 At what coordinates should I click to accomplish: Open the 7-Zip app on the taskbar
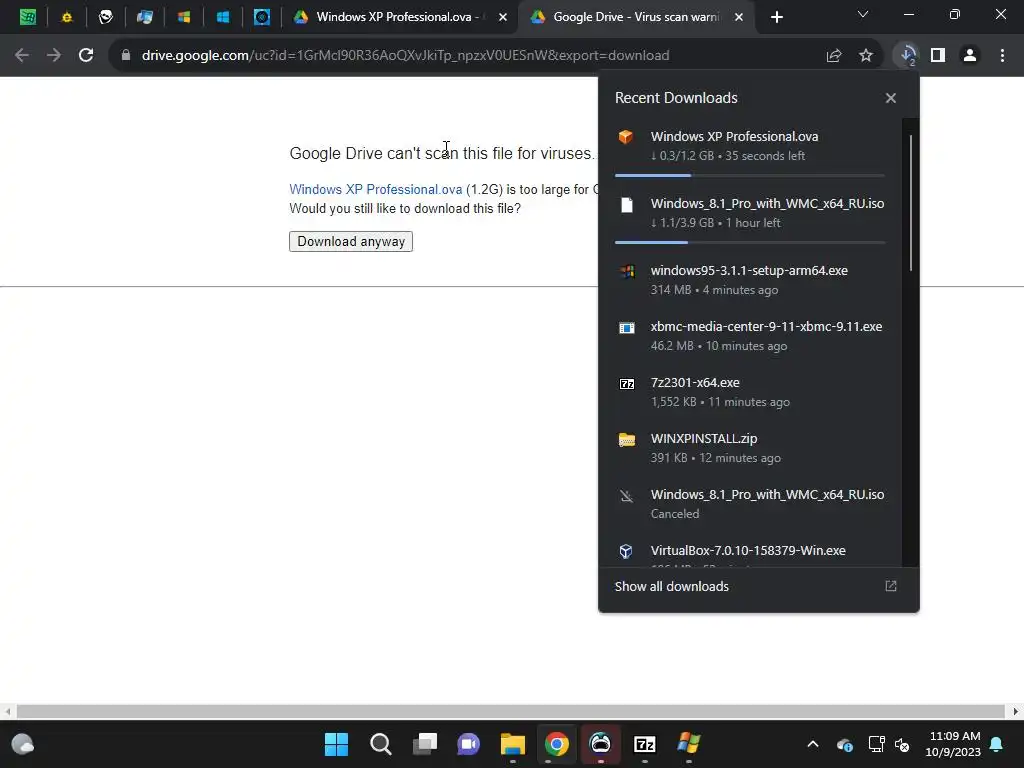coord(645,744)
